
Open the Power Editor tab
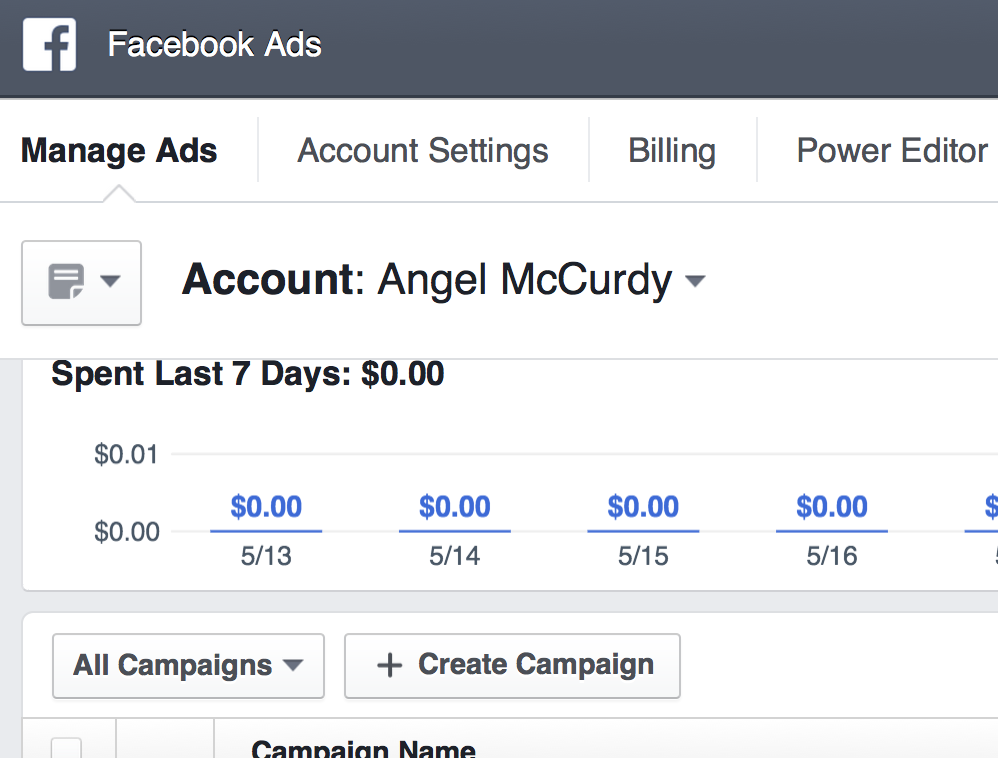[x=892, y=151]
